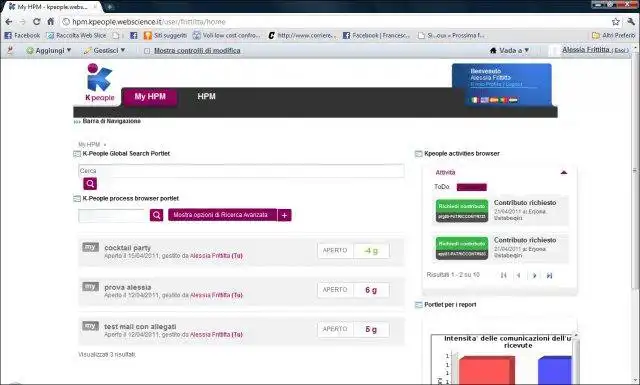
Task: Collapse the Attività panel with the arrow
Action: pos(564,172)
